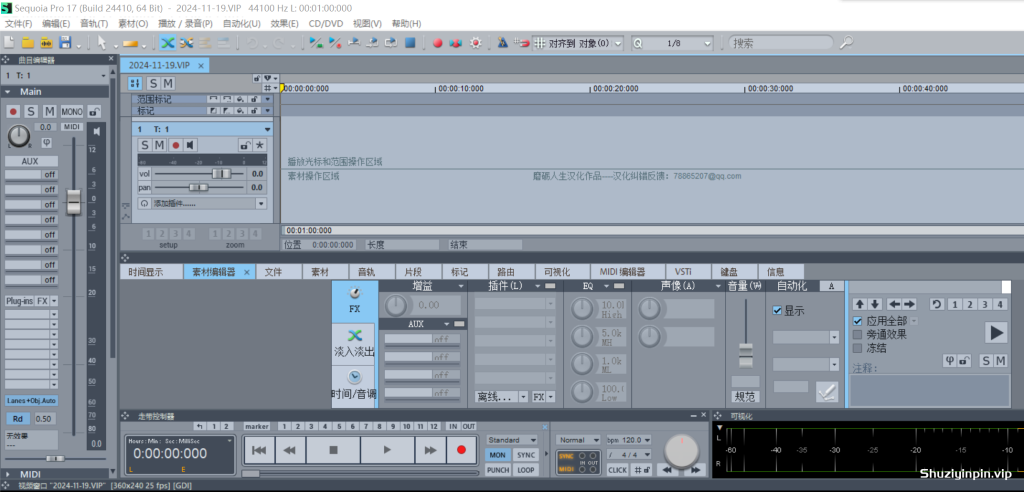Click the SYNC button beside MON

coord(526,455)
